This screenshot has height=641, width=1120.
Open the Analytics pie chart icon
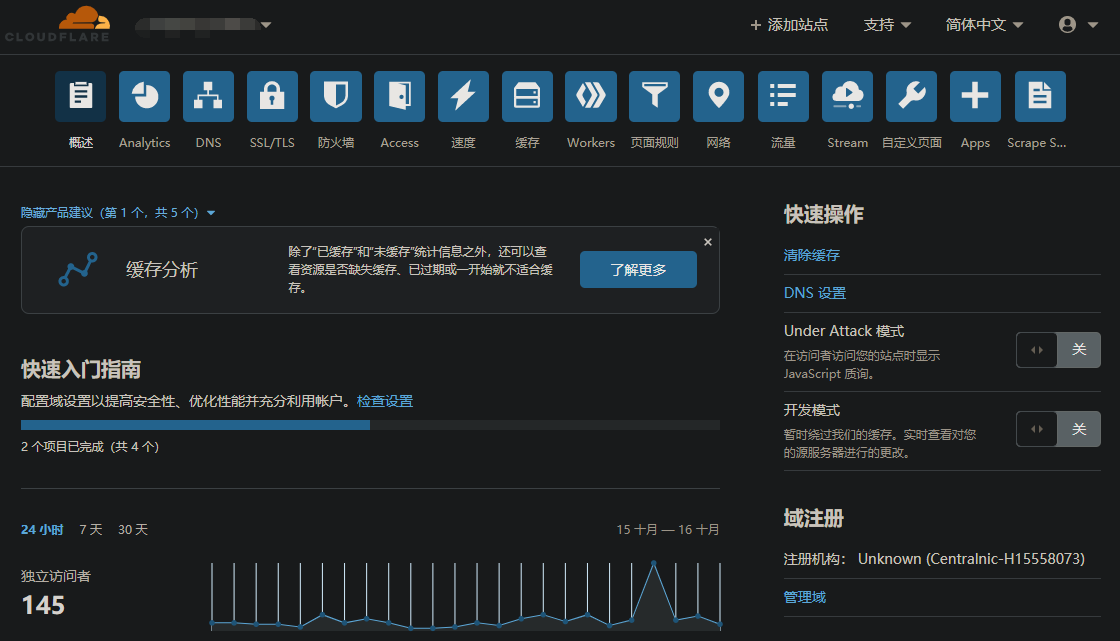(x=144, y=96)
